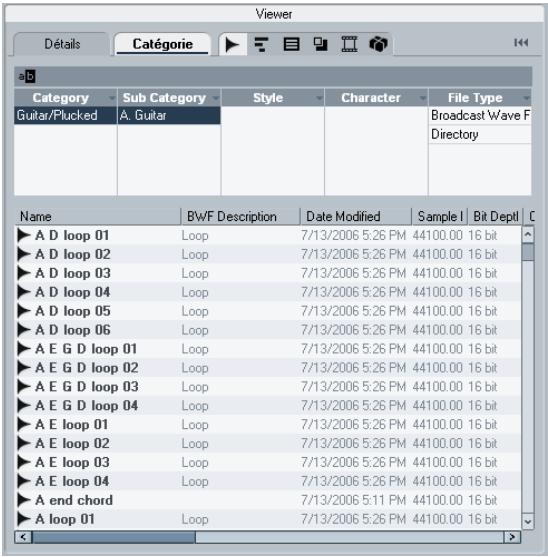The height and width of the screenshot is (557, 548).
Task: Open the File Type column dropdown
Action: click(x=526, y=98)
